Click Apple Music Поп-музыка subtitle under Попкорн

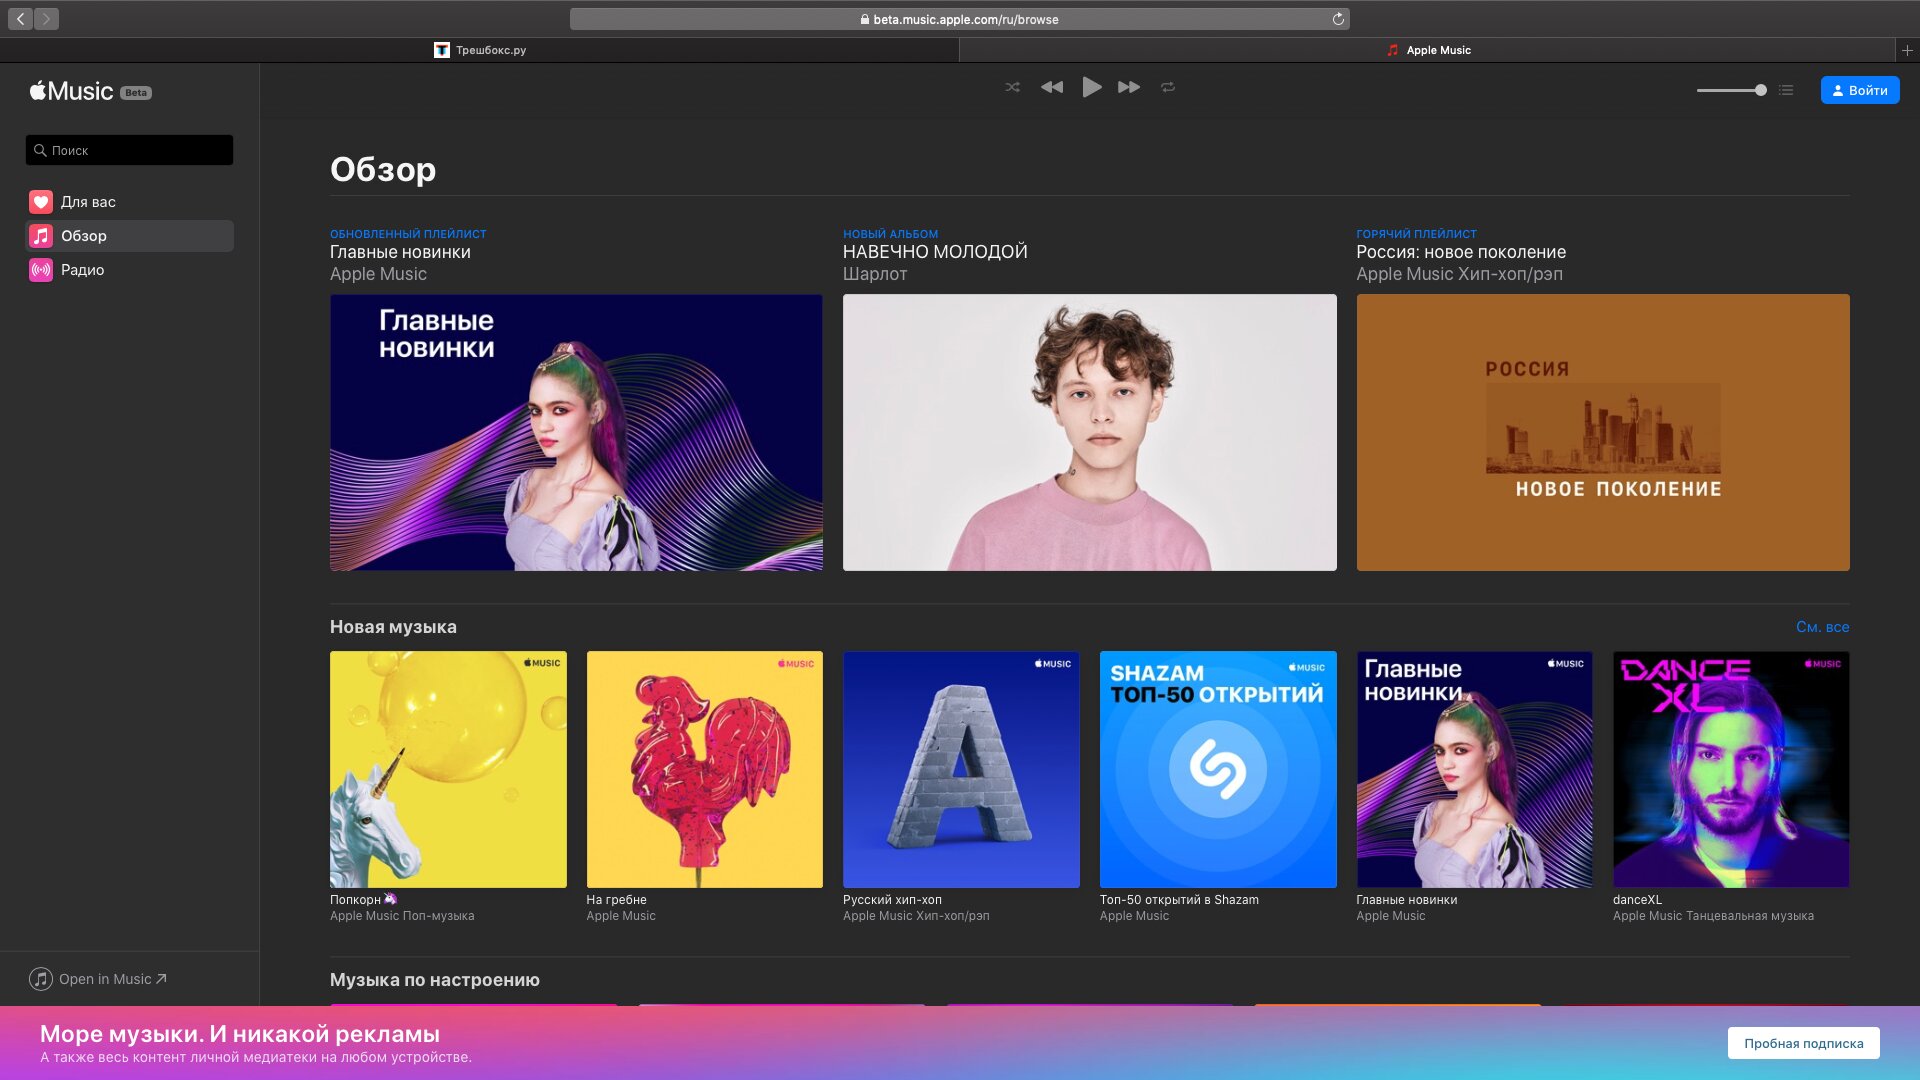402,916
